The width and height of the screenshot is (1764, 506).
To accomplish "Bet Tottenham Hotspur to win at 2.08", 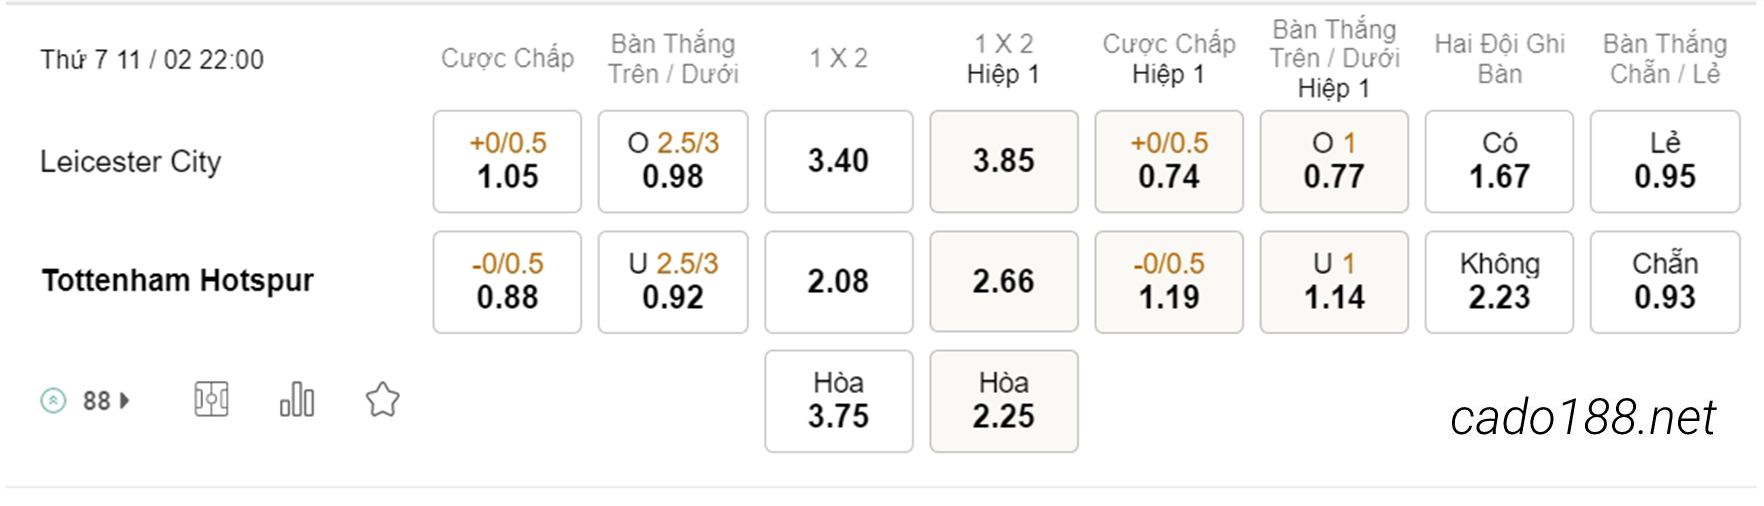I will point(839,282).
